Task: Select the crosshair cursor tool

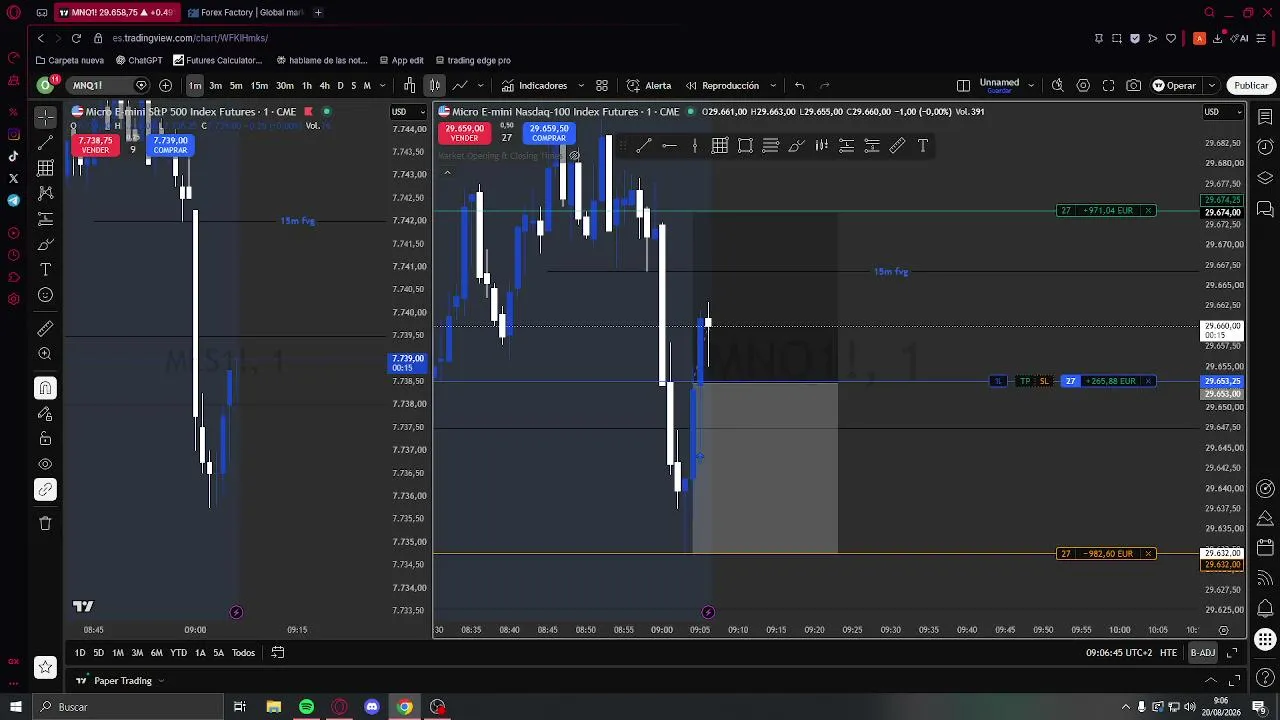Action: pos(45,117)
